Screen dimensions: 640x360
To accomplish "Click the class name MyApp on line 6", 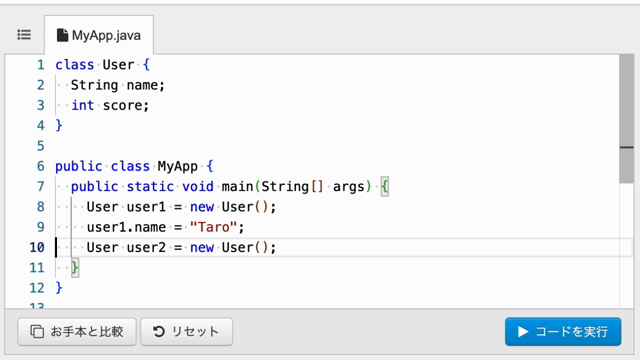I will click(x=178, y=166).
